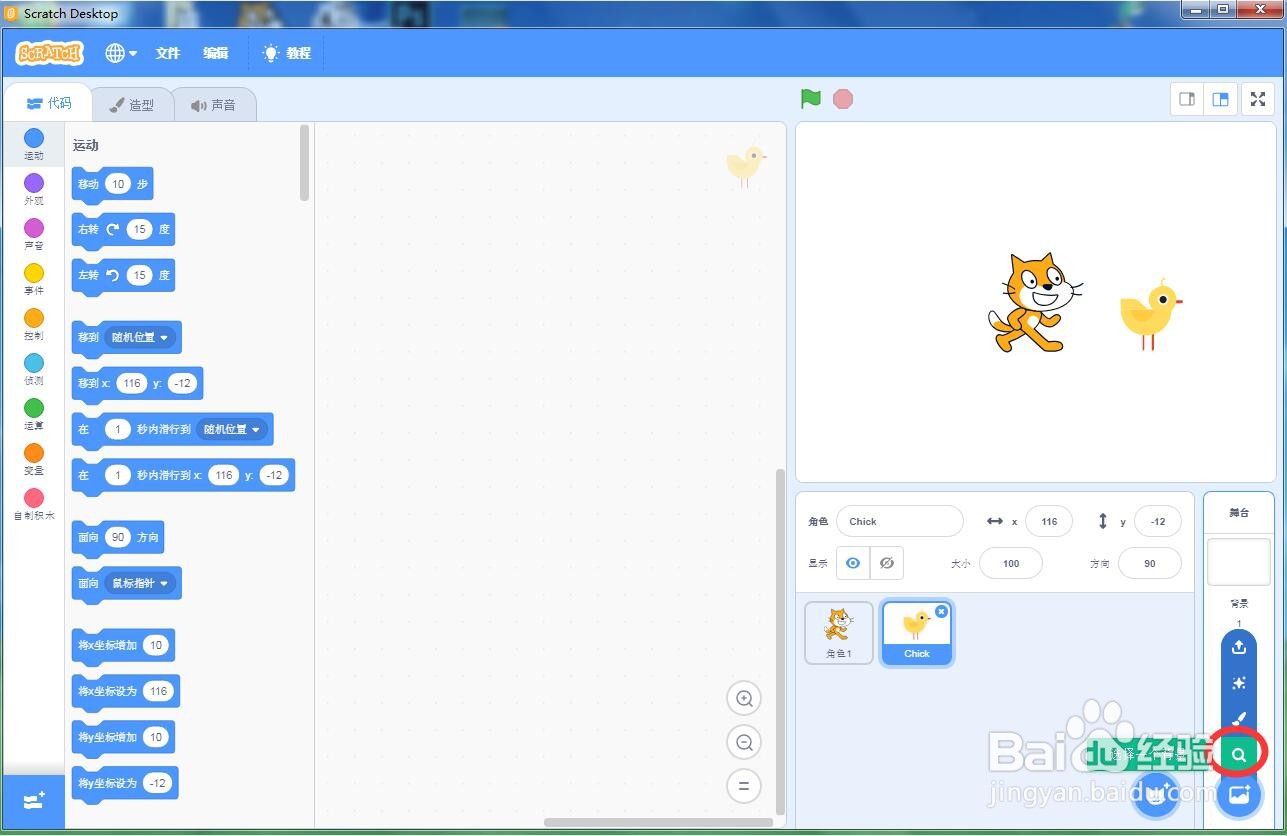Upload a sprite from file

tap(1239, 647)
